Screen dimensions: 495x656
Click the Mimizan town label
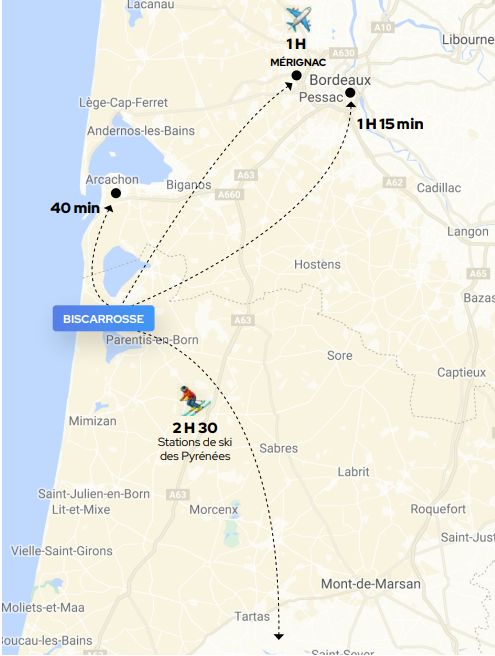click(x=92, y=421)
